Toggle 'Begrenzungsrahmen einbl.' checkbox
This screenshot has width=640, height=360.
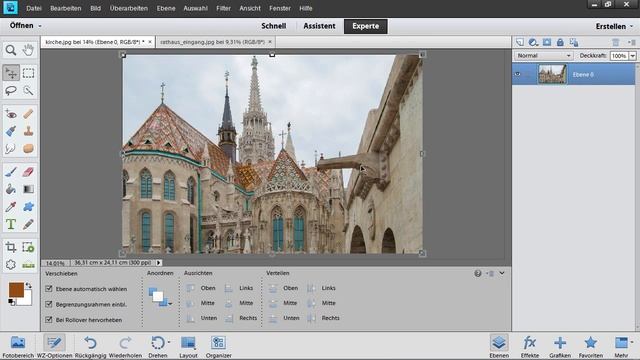click(x=49, y=304)
